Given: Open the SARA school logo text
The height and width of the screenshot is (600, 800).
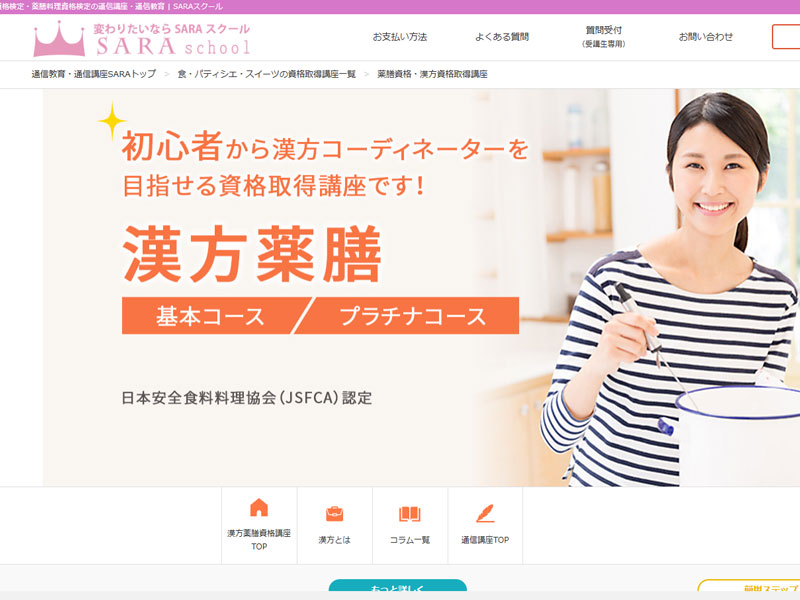Looking at the screenshot, I should [172, 39].
